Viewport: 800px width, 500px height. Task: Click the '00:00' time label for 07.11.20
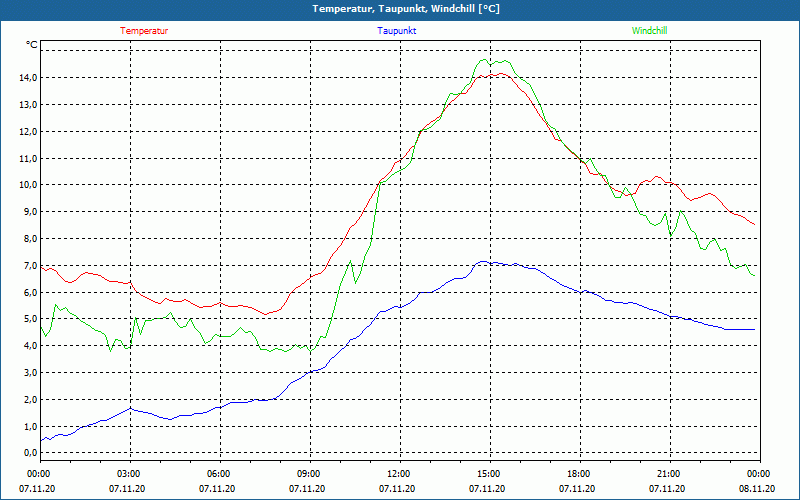click(37, 473)
